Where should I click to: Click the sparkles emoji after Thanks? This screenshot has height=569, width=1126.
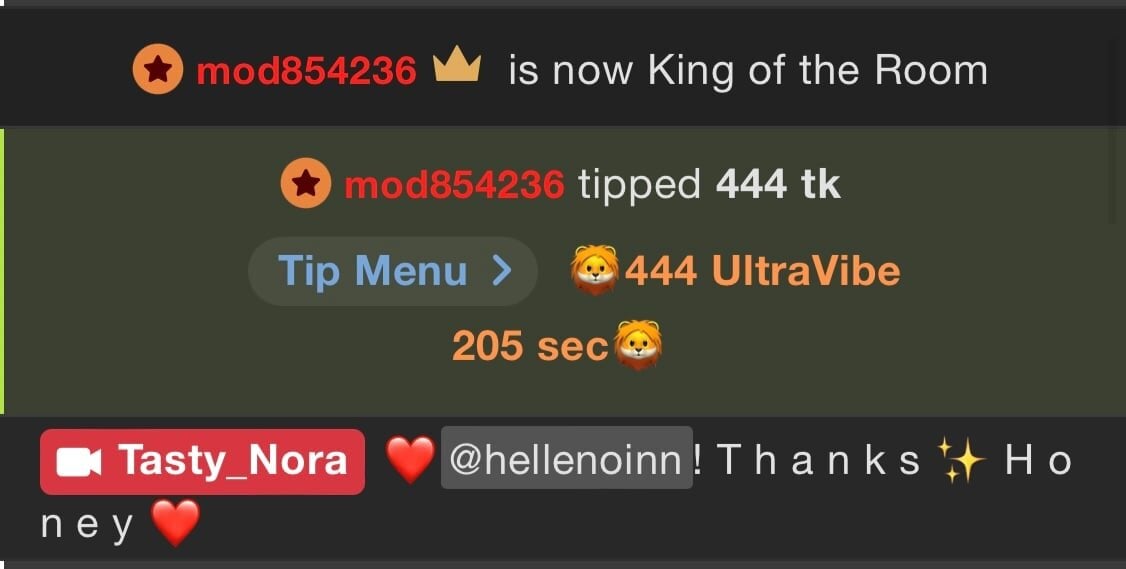tap(962, 460)
